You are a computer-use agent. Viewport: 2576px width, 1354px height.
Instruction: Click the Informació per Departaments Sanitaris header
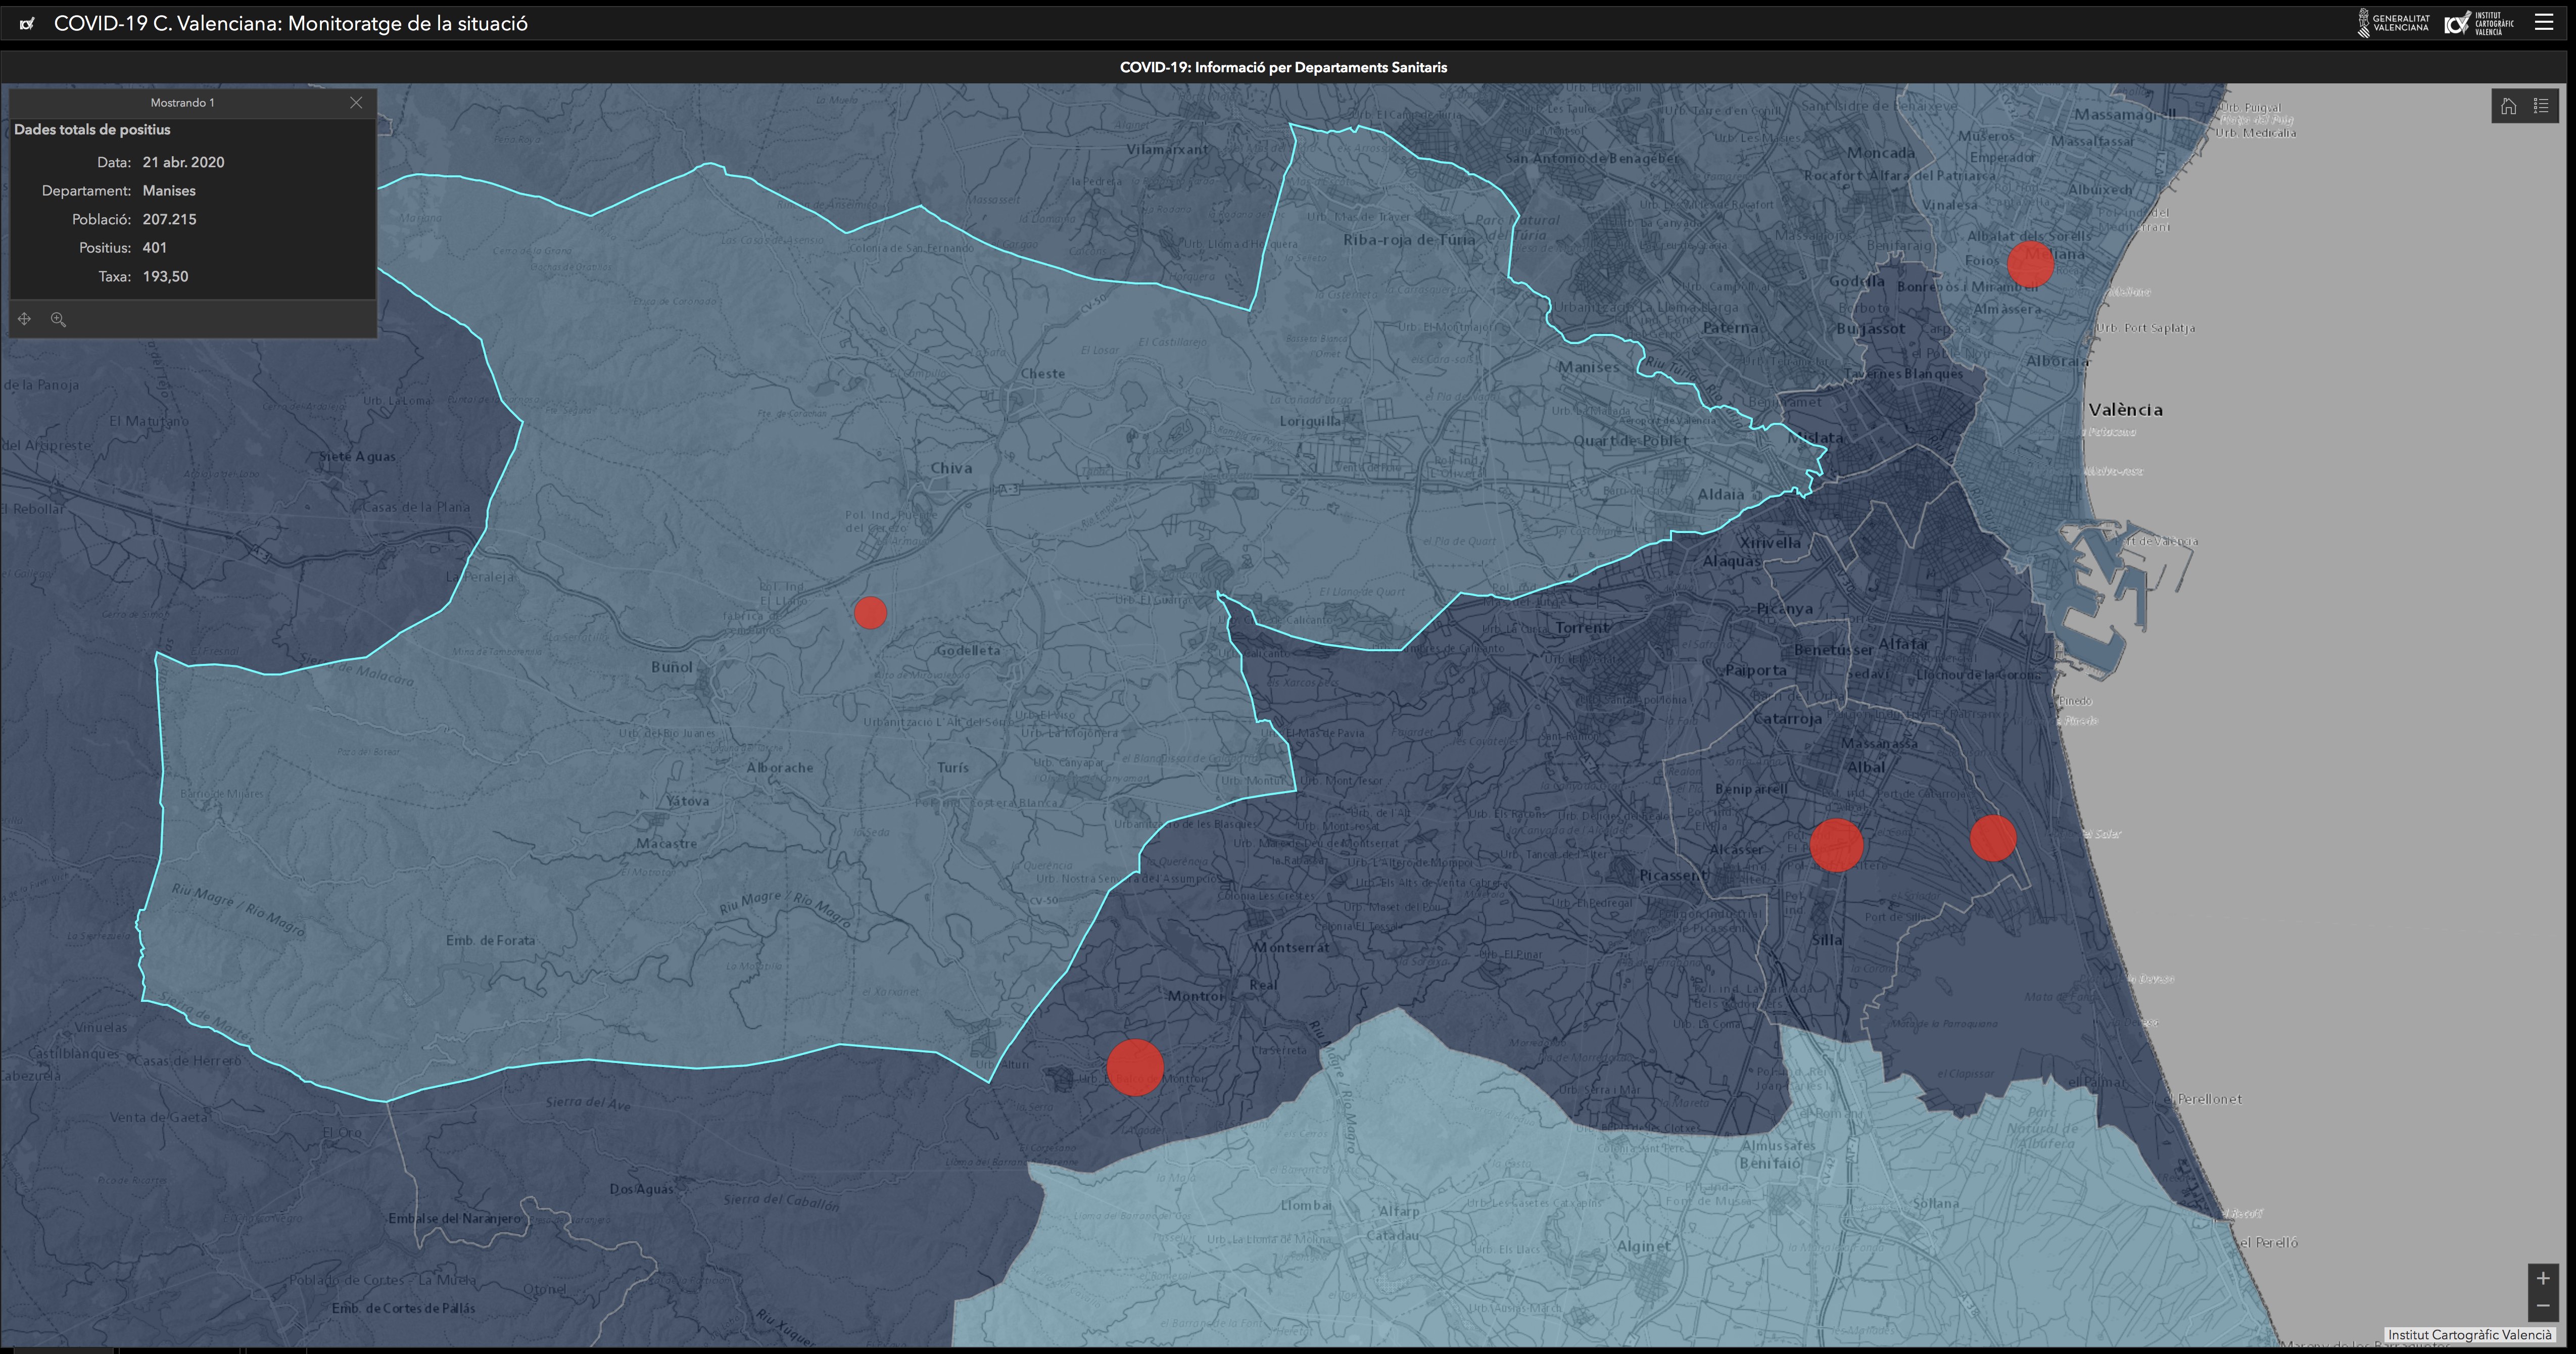pos(1283,67)
